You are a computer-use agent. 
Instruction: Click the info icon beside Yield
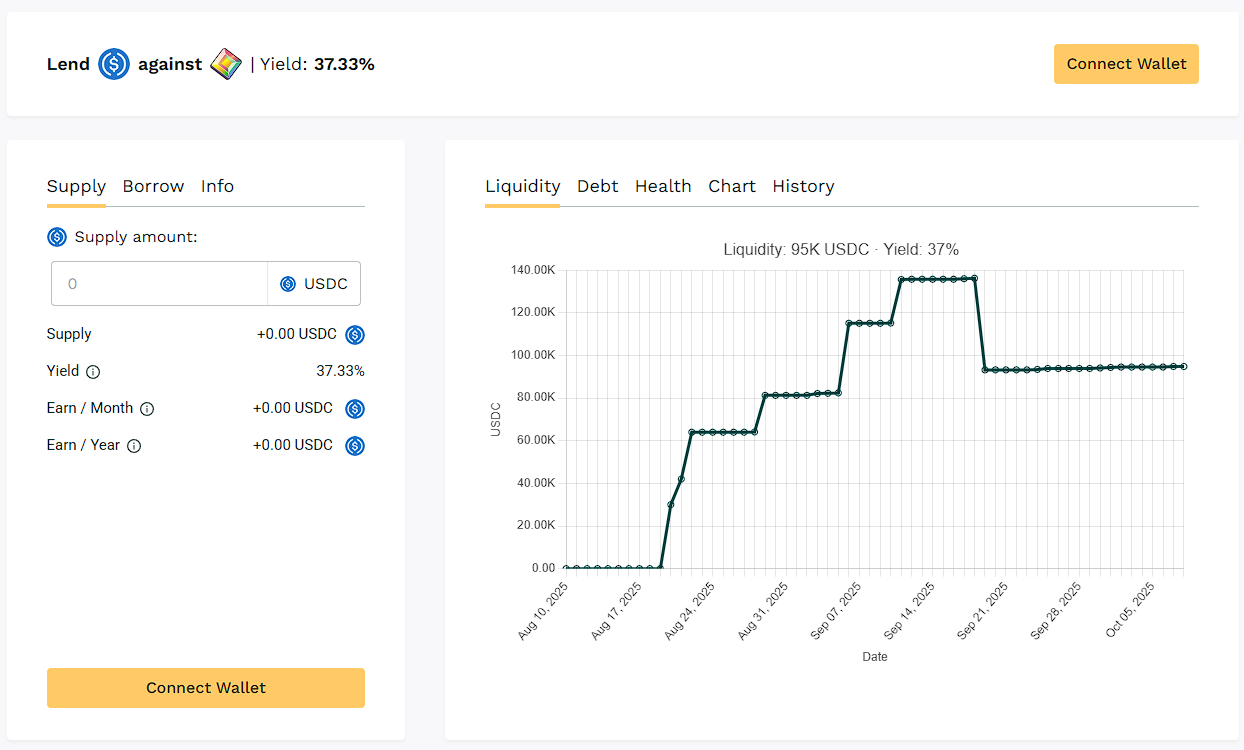93,372
